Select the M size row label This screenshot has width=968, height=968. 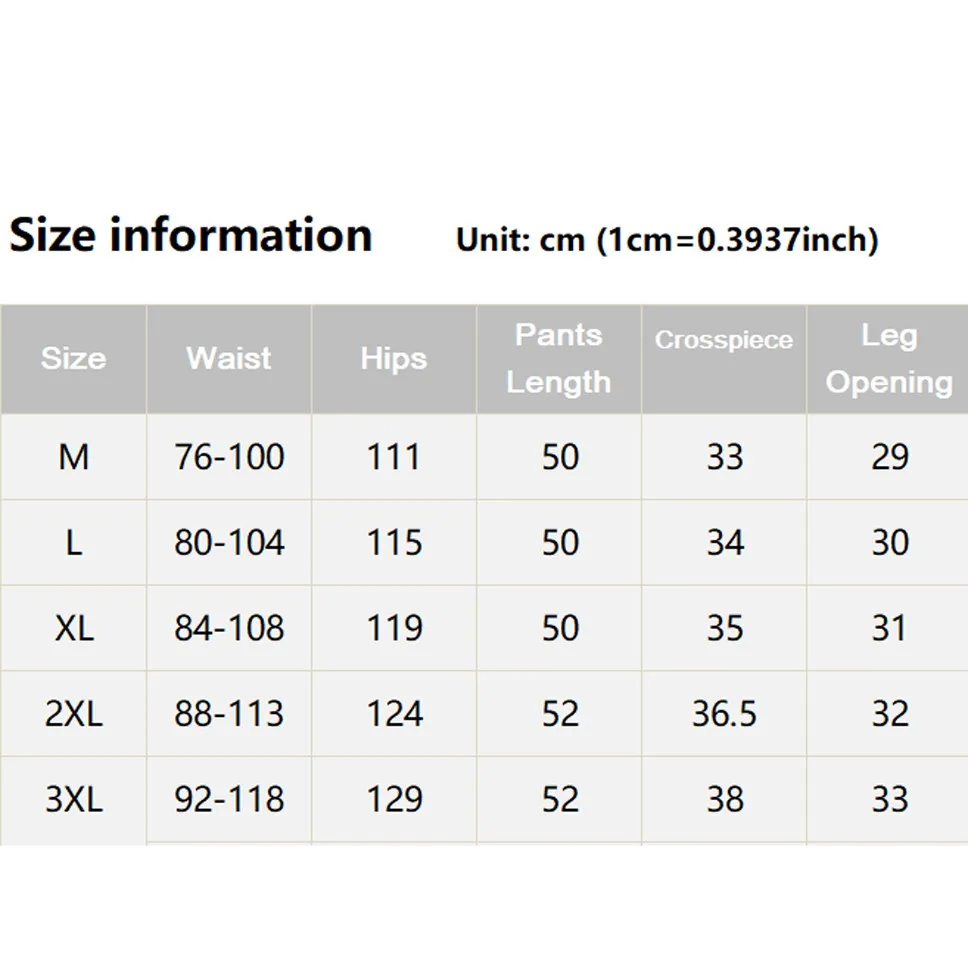(73, 457)
